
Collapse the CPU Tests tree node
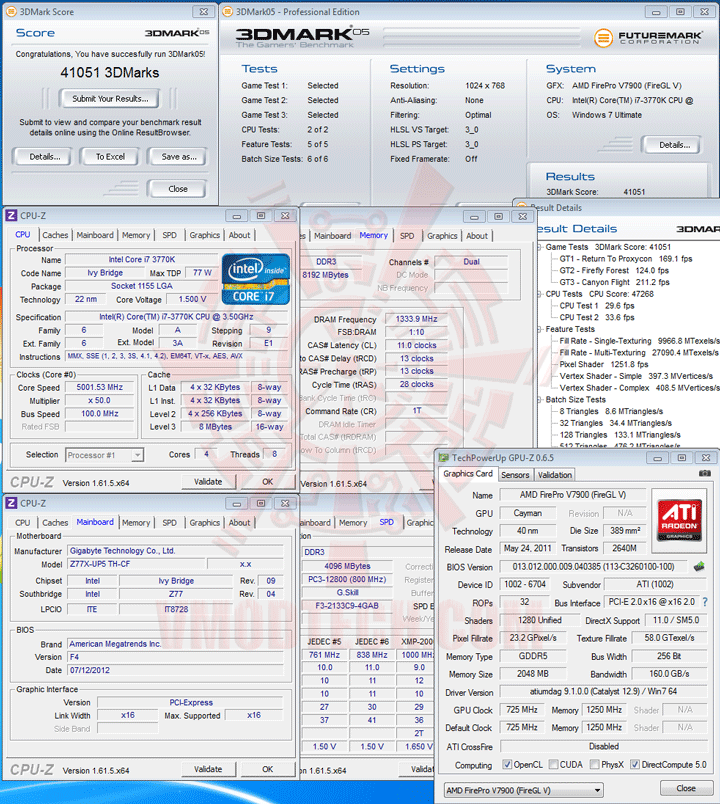point(540,294)
